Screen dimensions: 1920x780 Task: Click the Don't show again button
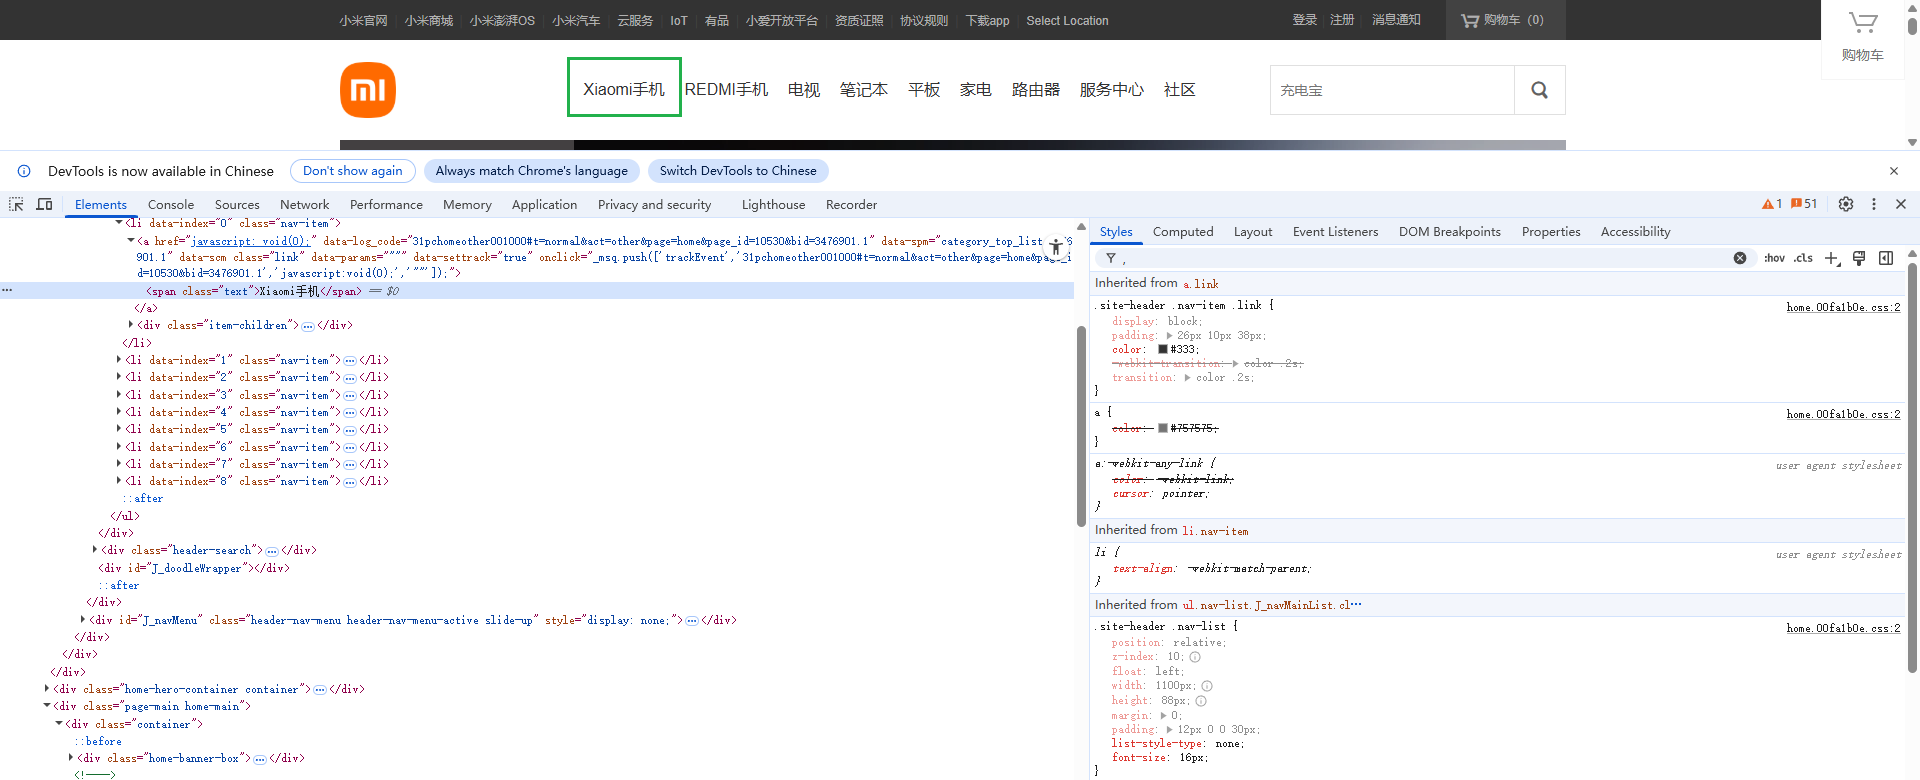(x=353, y=171)
